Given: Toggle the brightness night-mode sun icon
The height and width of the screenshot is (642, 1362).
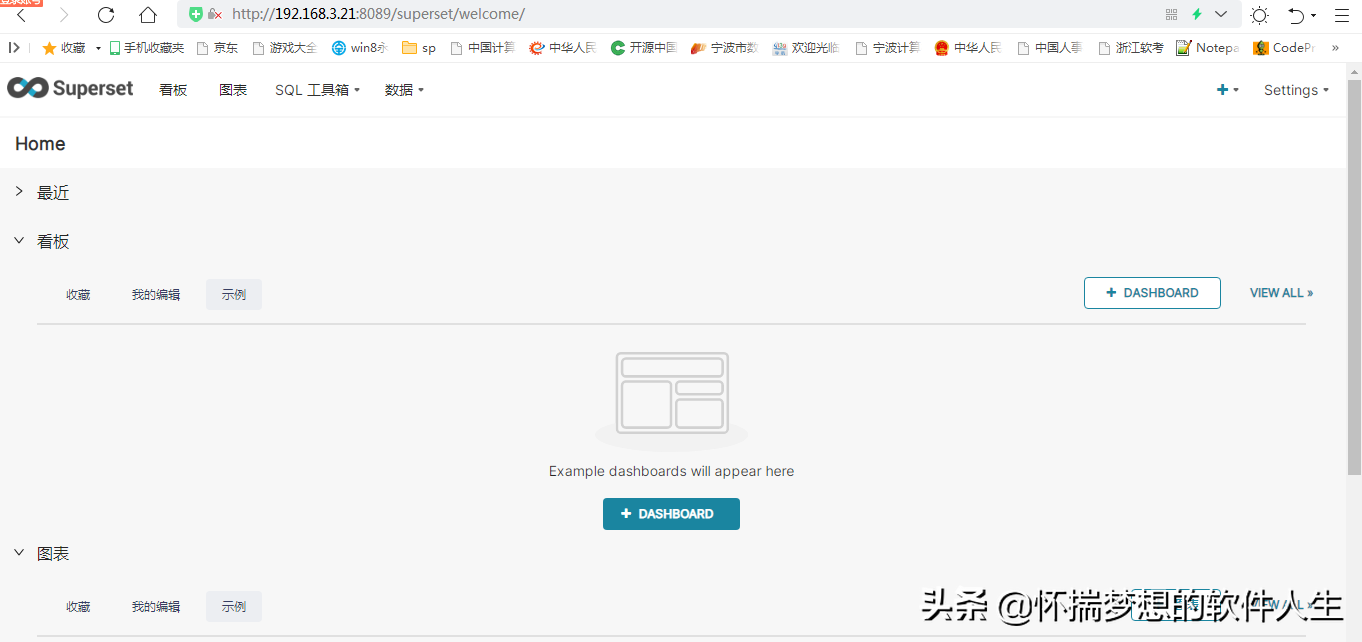Looking at the screenshot, I should pyautogui.click(x=1260, y=15).
